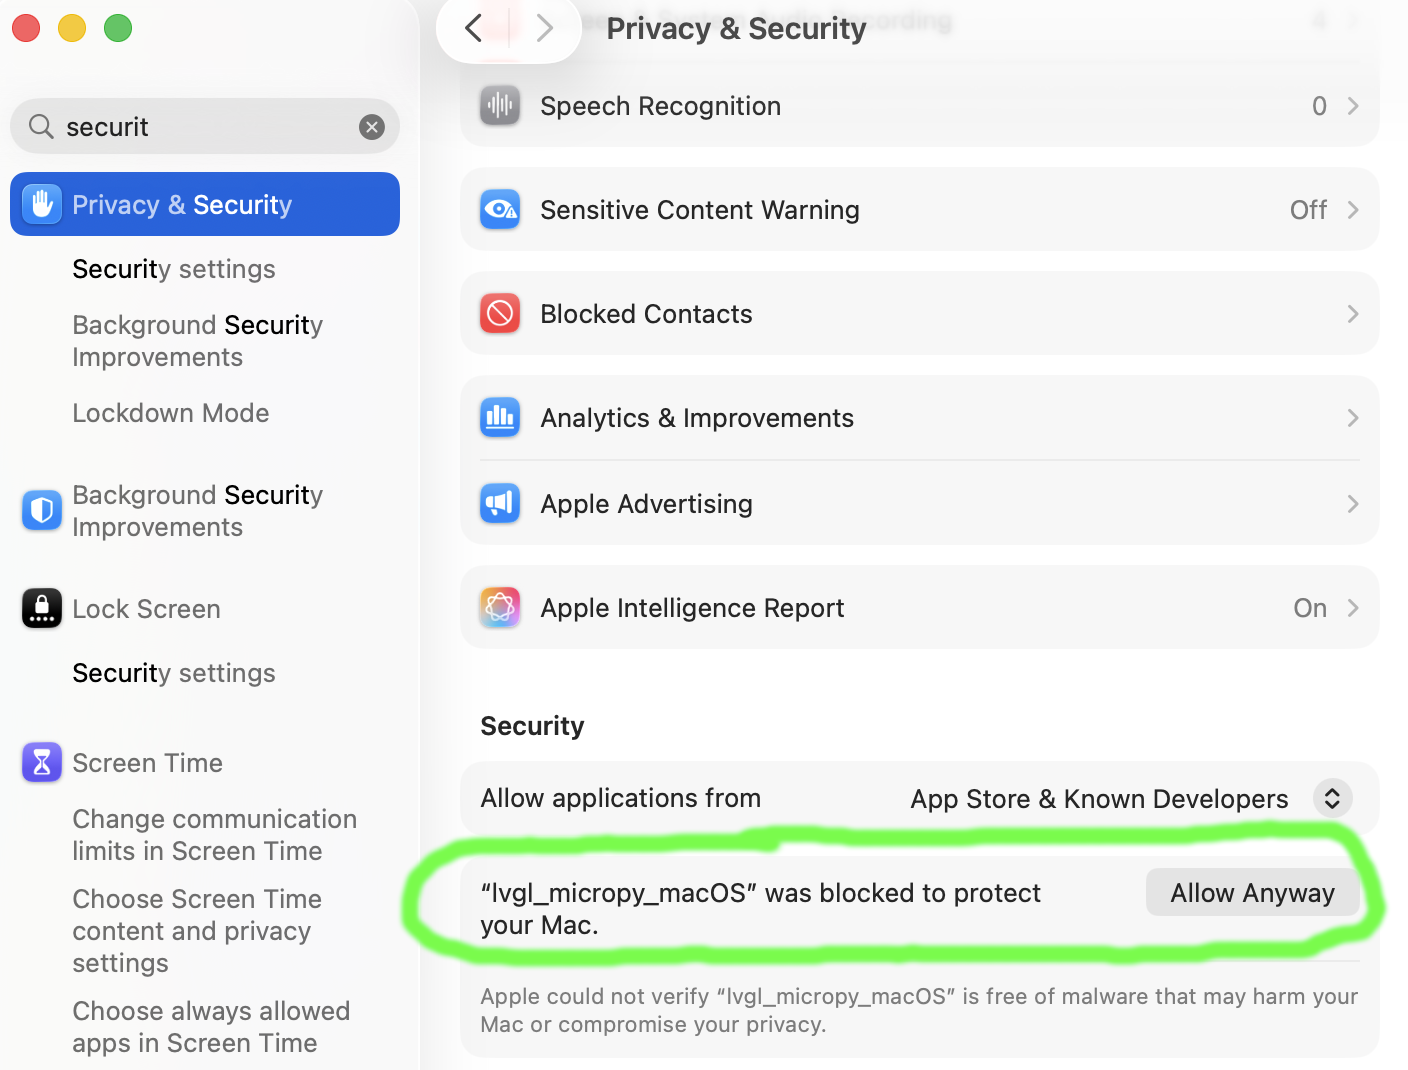Click the Privacy & Security hand icon in sidebar

[41, 204]
